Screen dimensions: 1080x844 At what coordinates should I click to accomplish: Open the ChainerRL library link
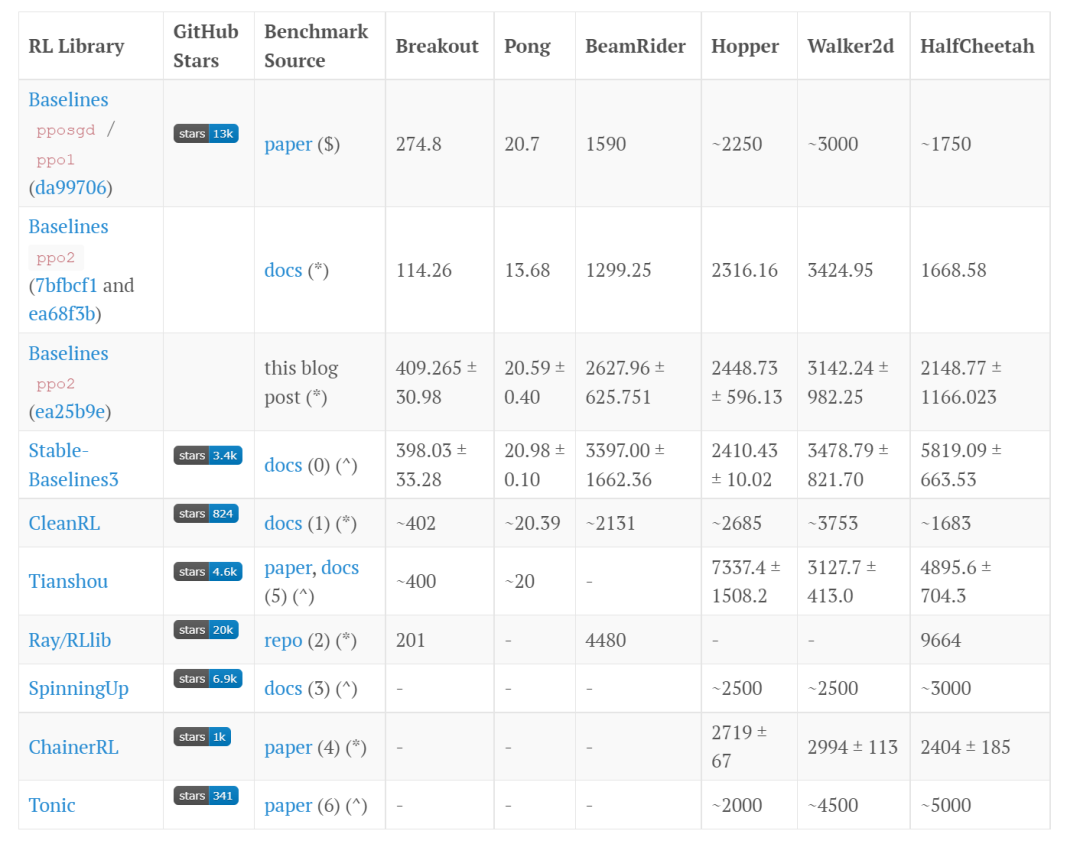tap(73, 747)
